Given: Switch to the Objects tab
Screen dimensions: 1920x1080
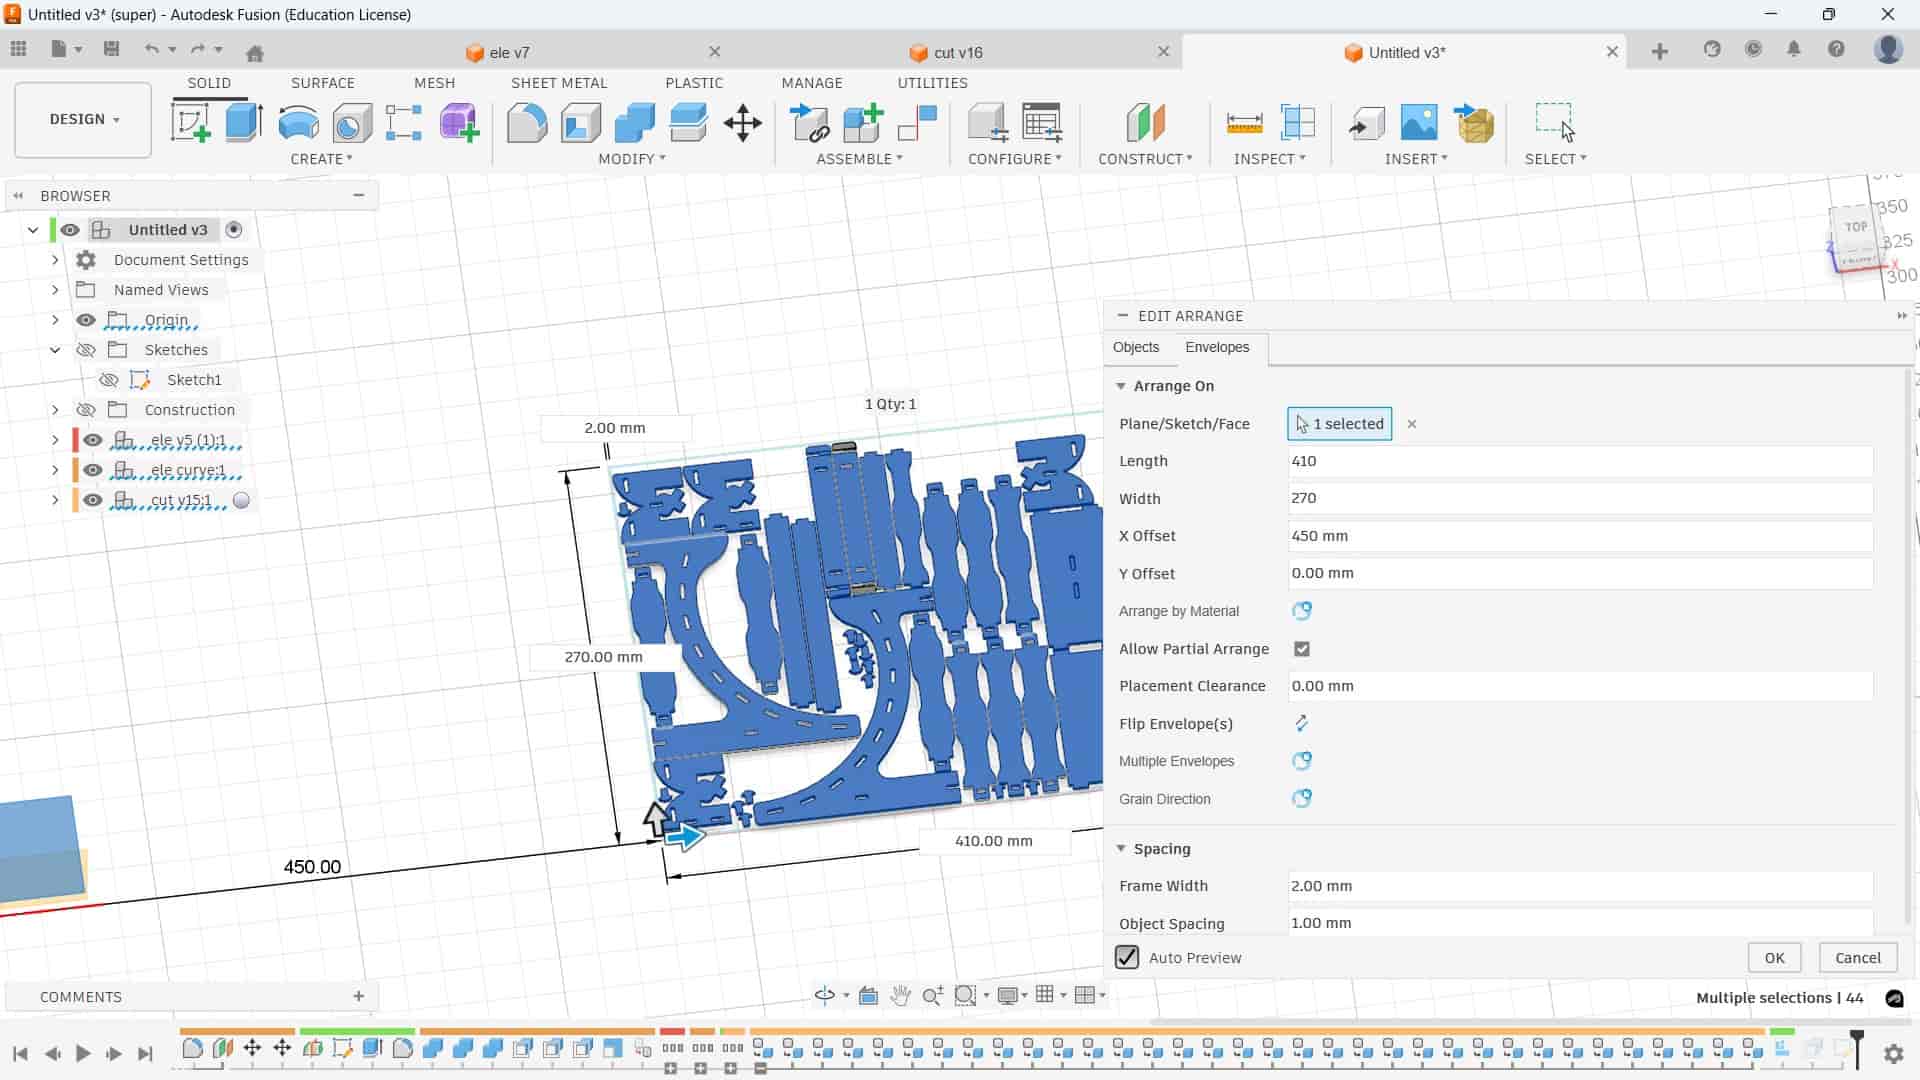Looking at the screenshot, I should click(x=1135, y=347).
